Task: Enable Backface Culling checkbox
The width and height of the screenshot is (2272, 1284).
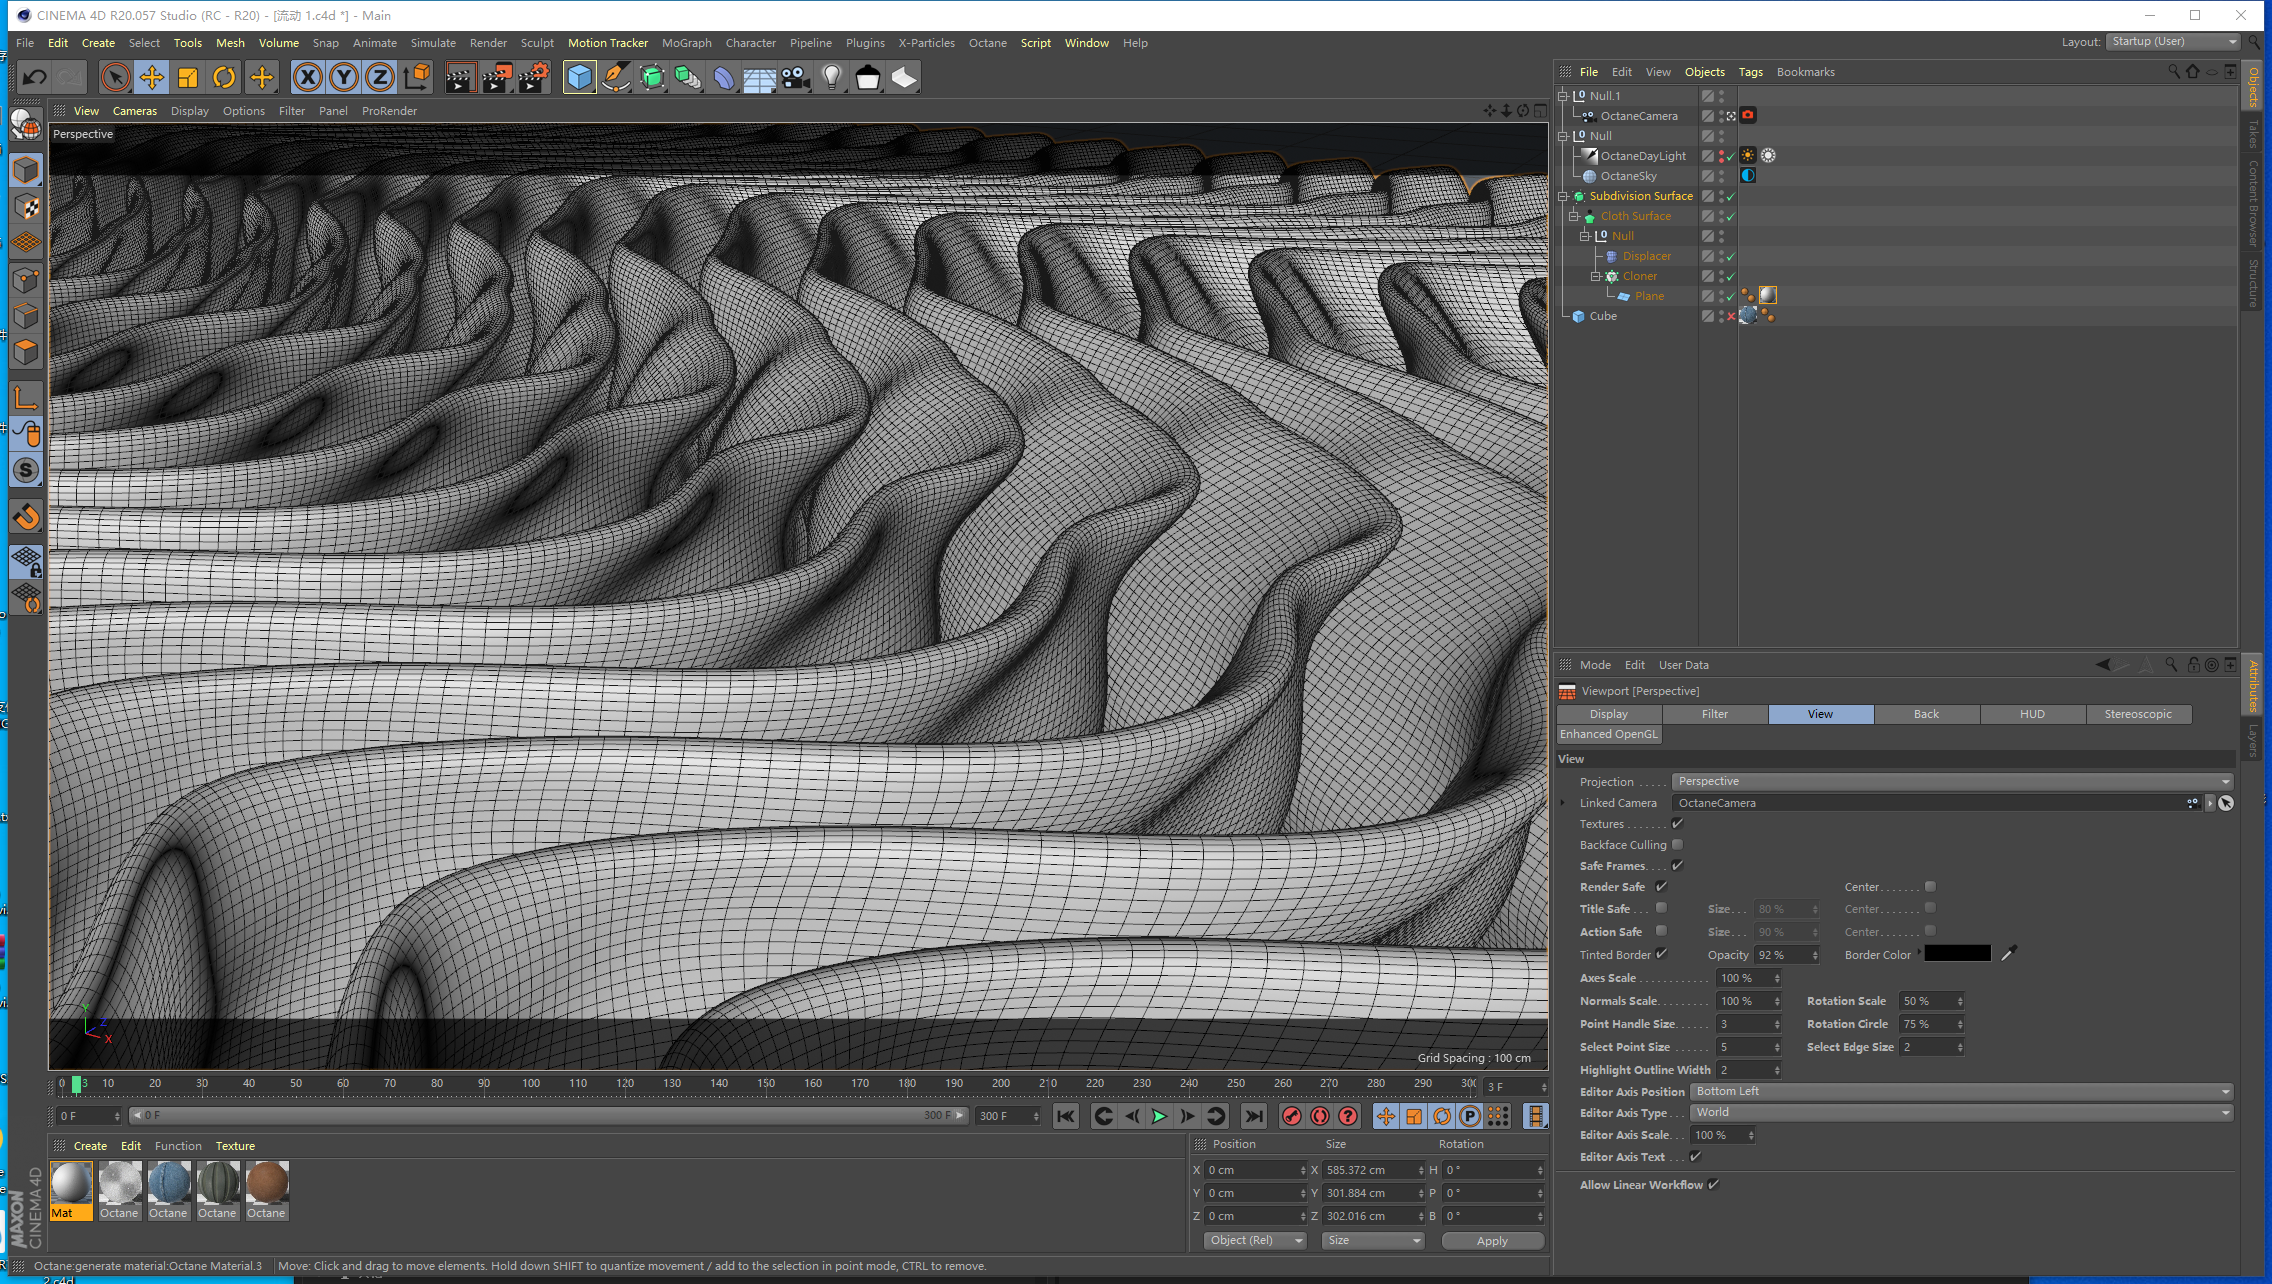Action: pos(1678,845)
